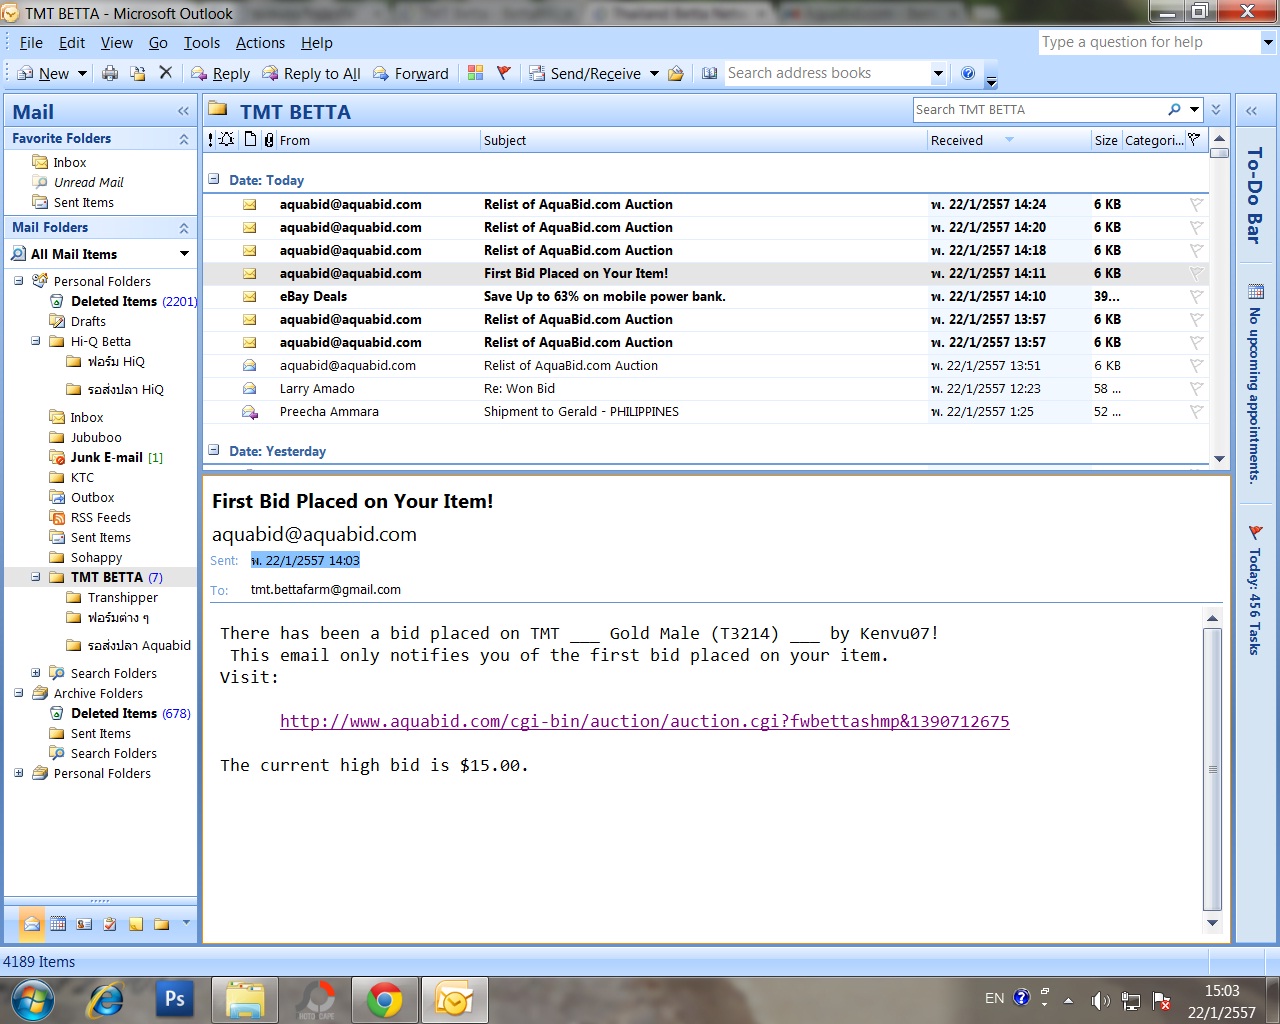Select the Junk E-mail folder
This screenshot has width=1280, height=1024.
point(106,457)
